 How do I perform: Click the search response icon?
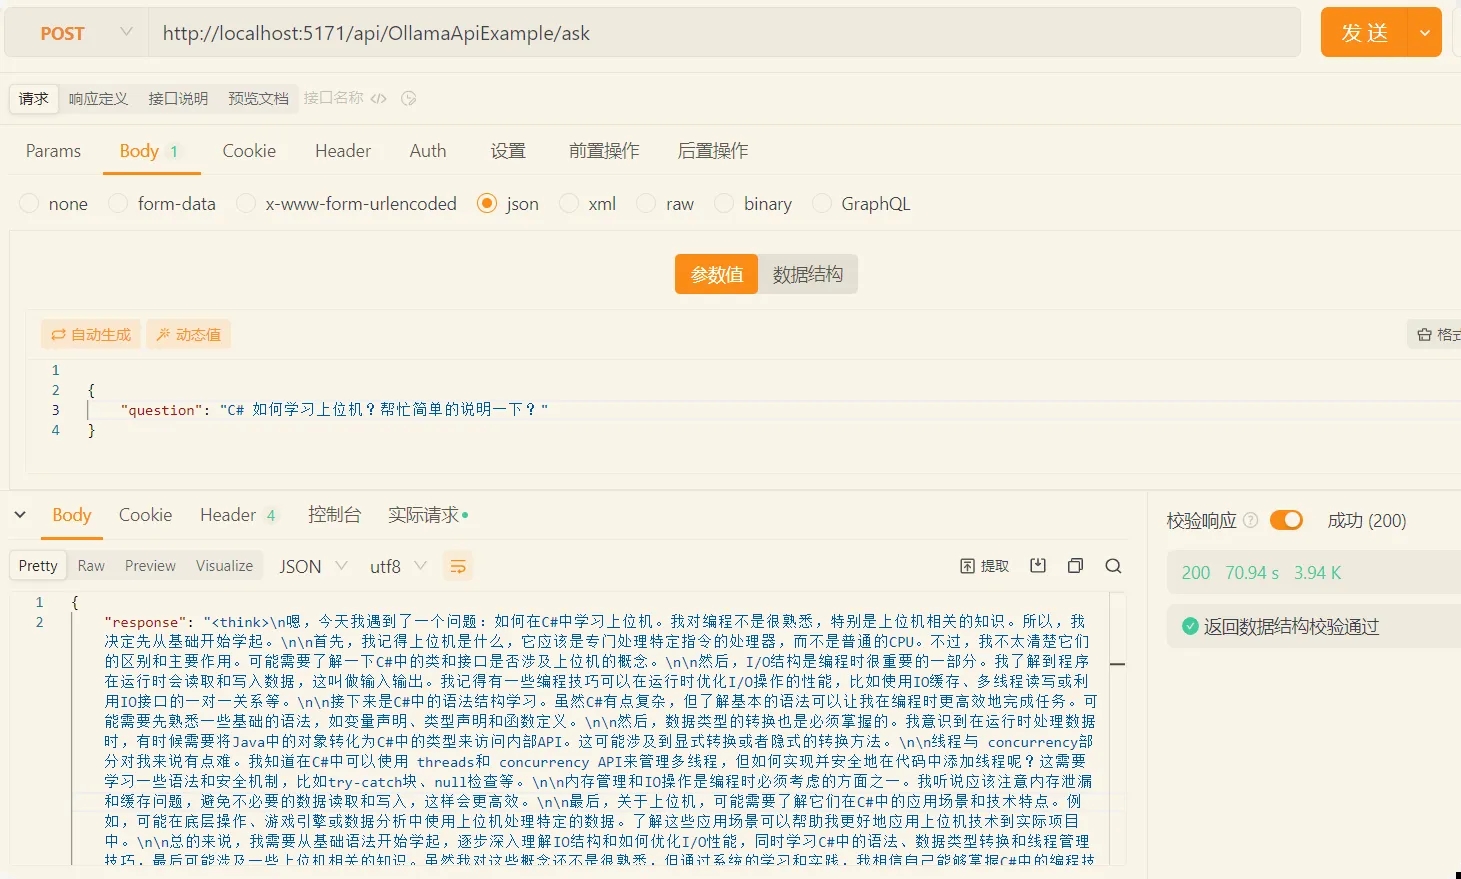coord(1113,566)
